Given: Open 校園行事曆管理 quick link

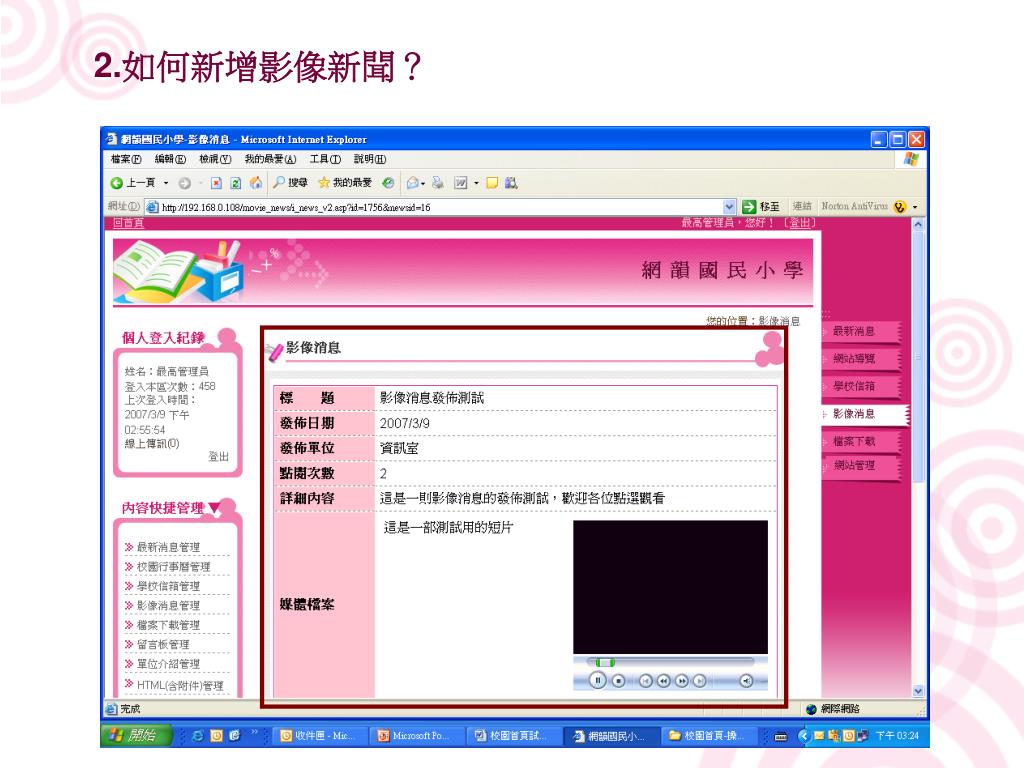Looking at the screenshot, I should (173, 567).
